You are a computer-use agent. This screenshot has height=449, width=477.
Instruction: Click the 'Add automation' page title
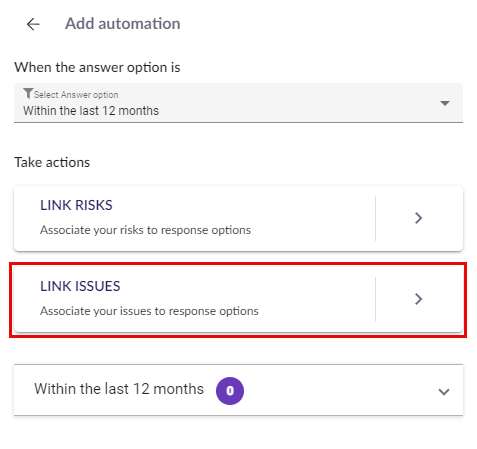123,24
